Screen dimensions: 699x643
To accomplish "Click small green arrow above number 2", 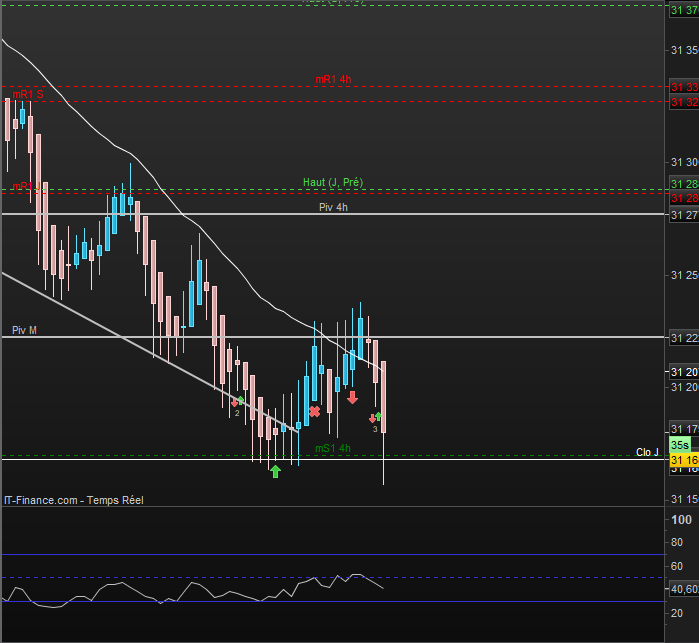I will [x=241, y=400].
